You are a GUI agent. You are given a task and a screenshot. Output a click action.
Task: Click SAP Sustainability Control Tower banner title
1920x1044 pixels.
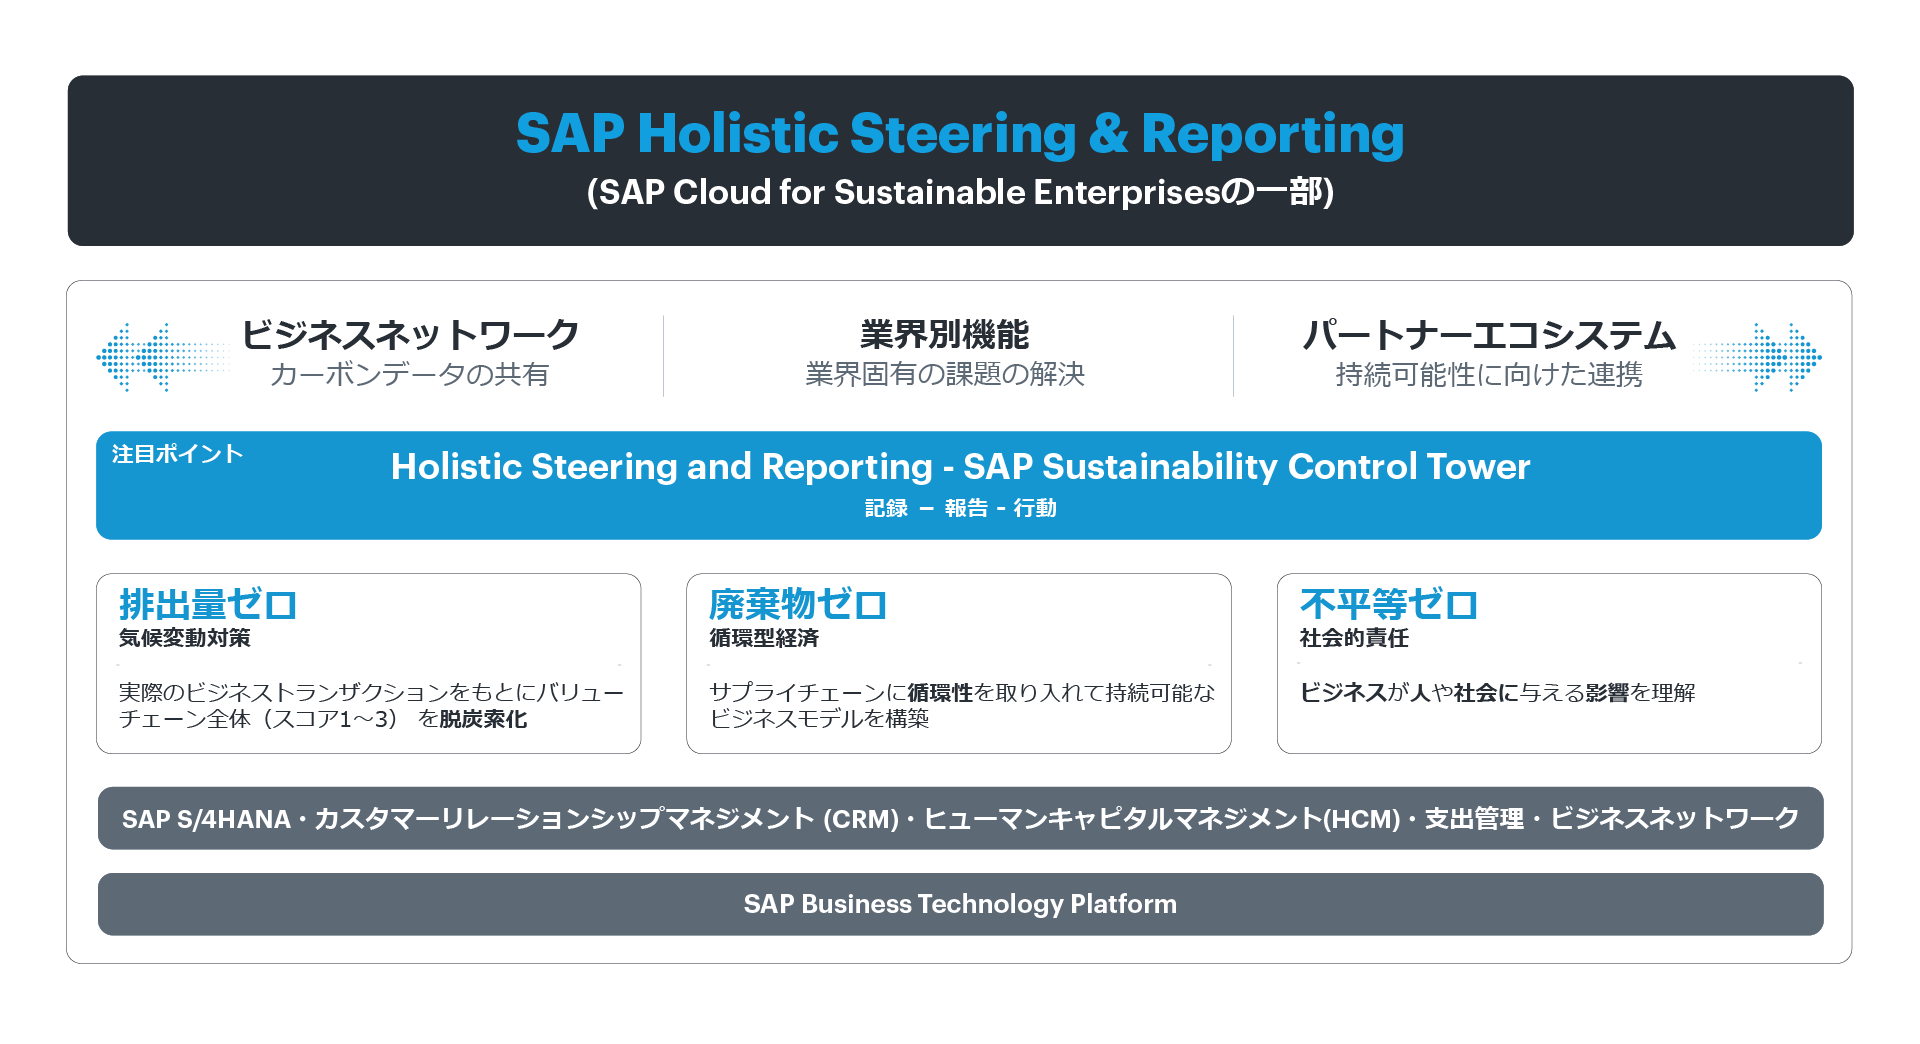(960, 467)
